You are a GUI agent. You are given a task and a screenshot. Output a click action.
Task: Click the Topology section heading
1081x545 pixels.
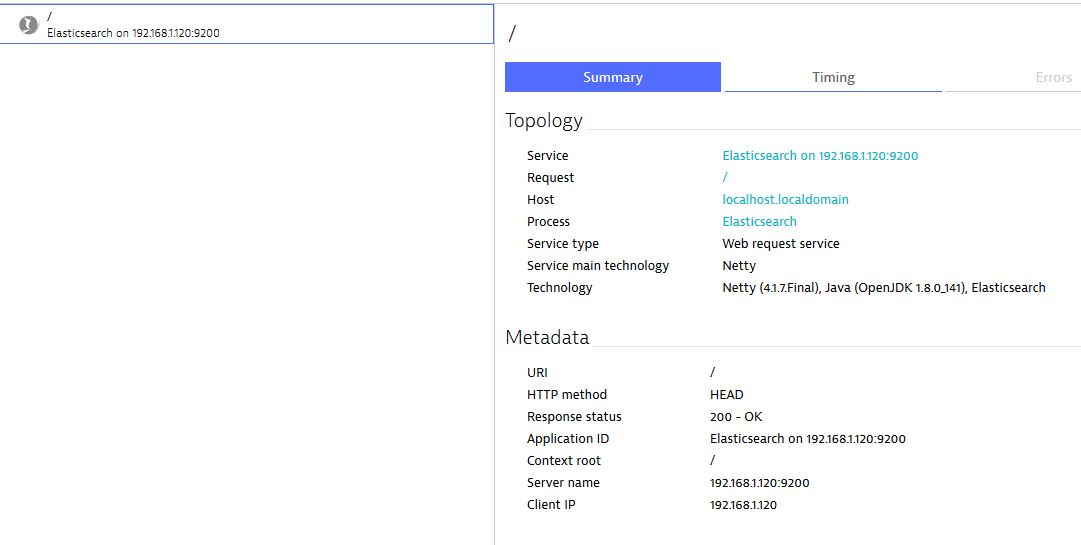pos(543,121)
